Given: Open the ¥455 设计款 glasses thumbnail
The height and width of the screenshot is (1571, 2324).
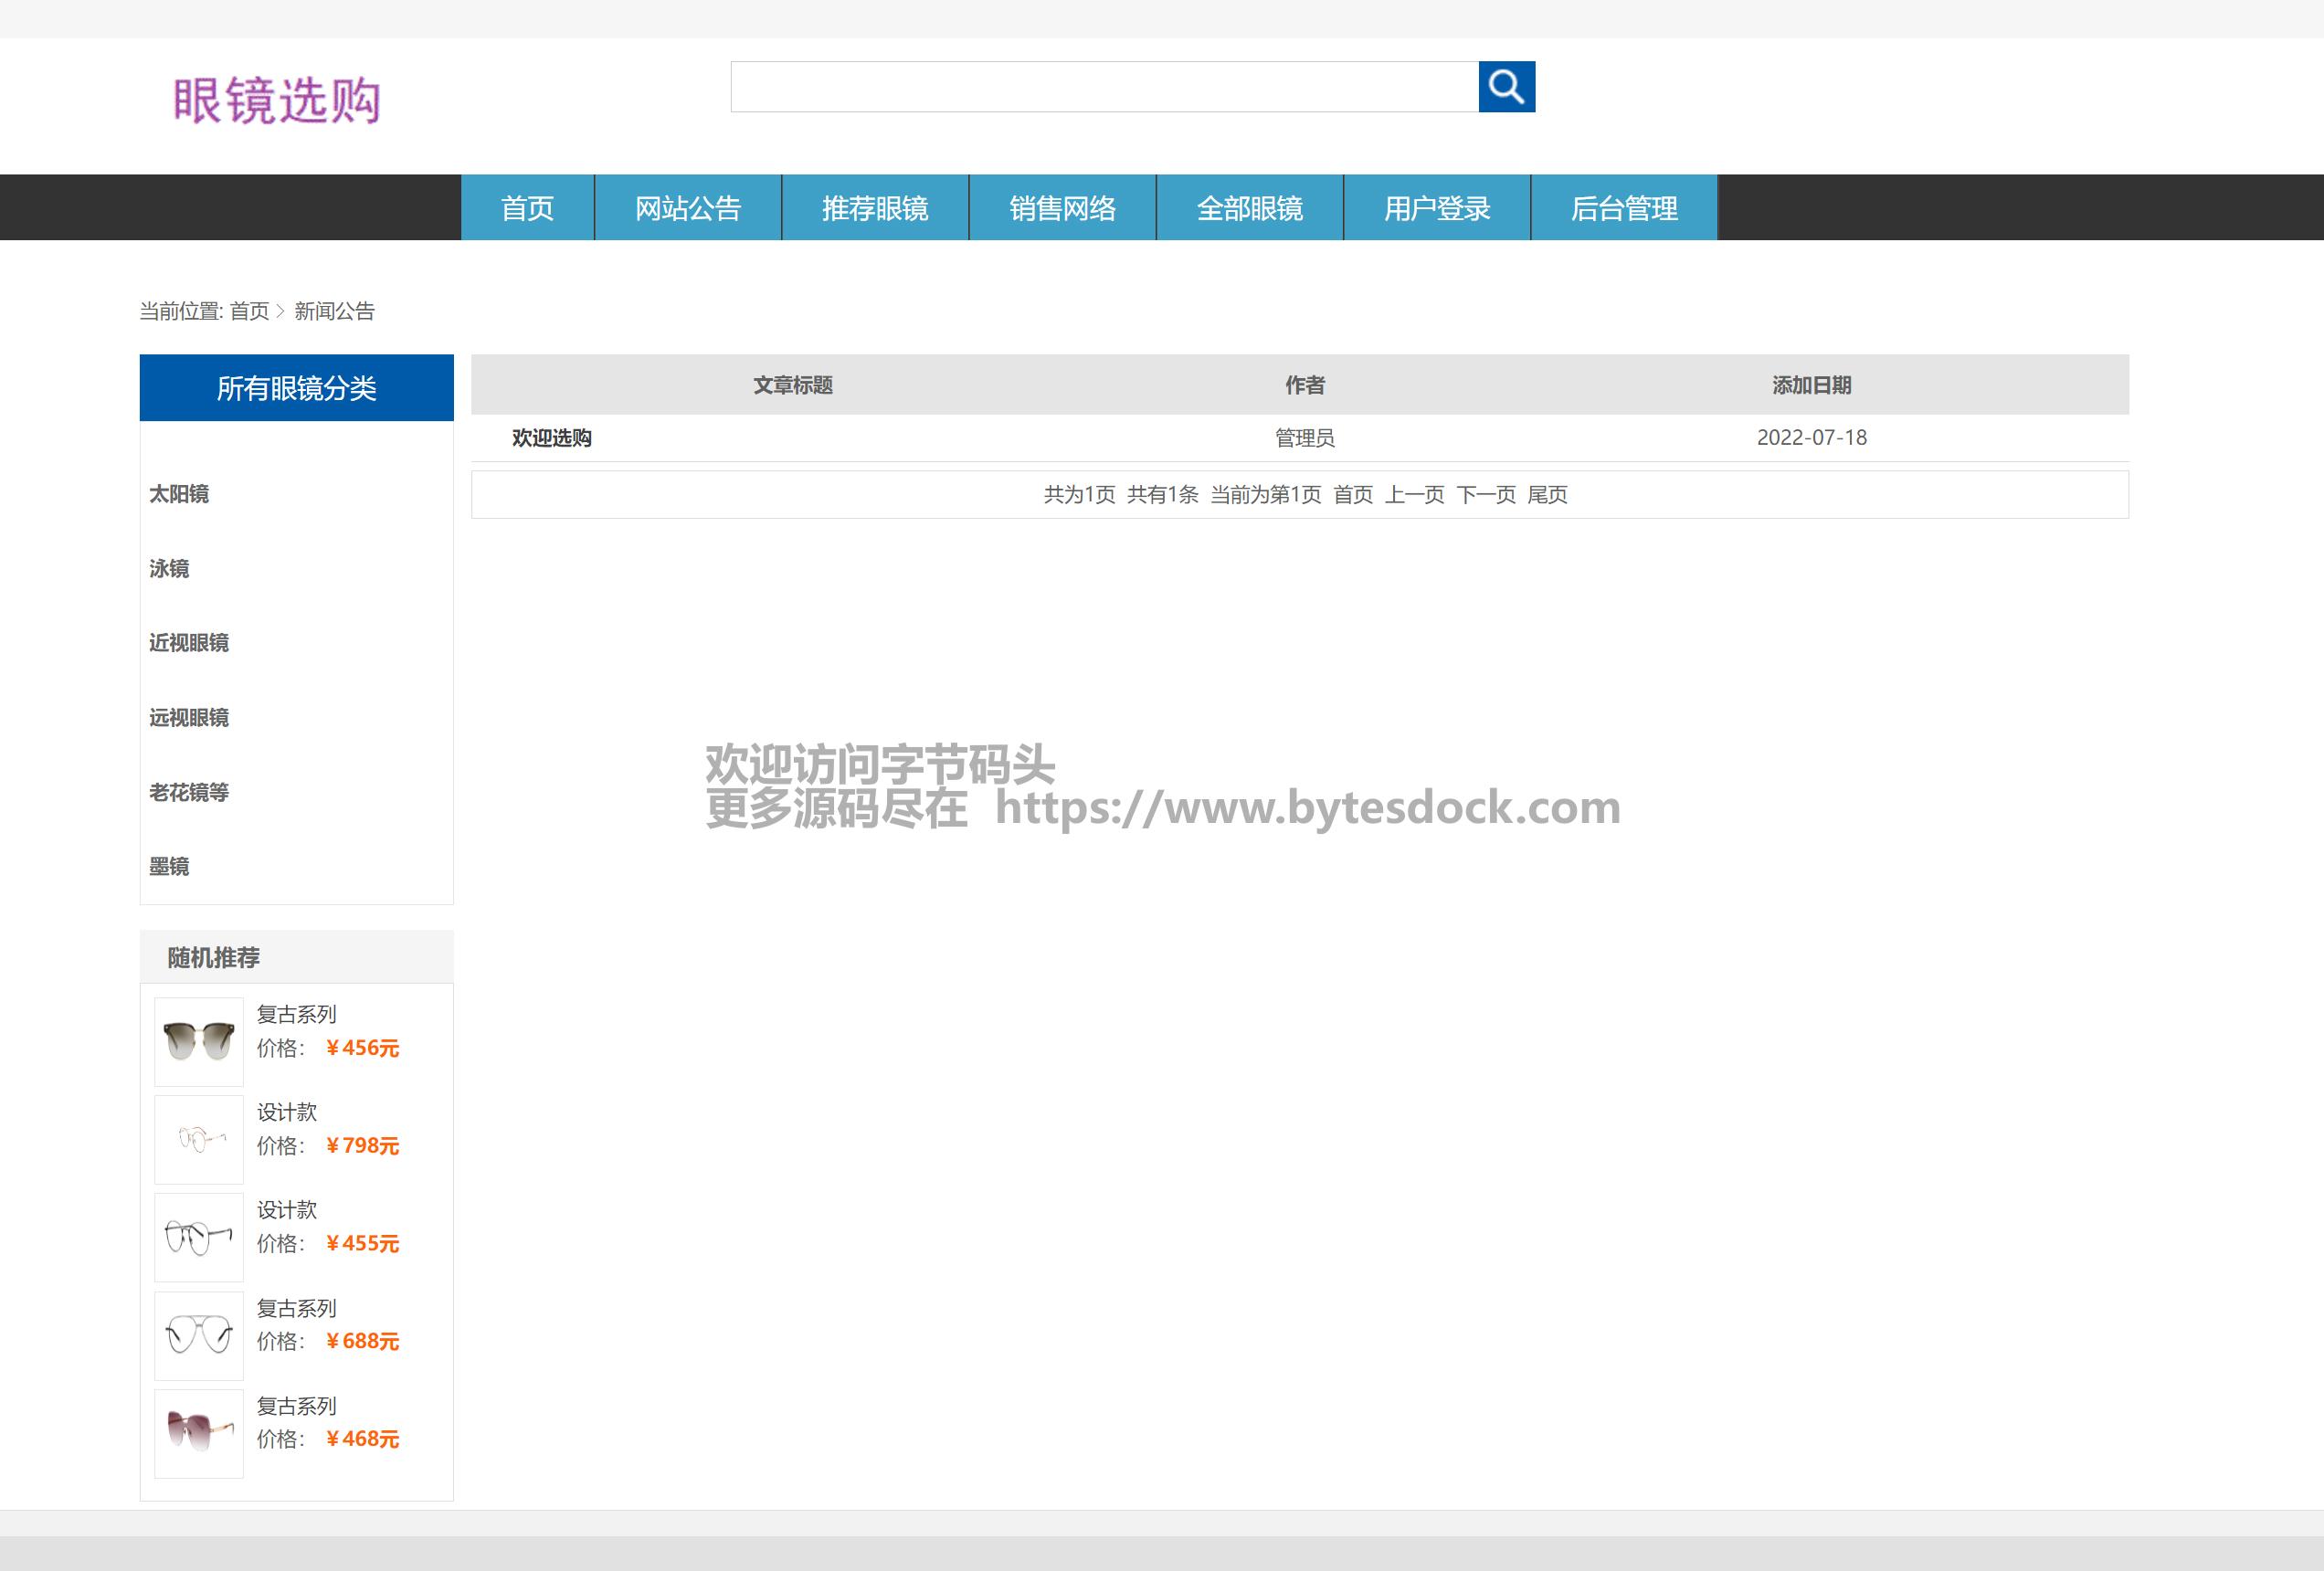Looking at the screenshot, I should tap(199, 1237).
